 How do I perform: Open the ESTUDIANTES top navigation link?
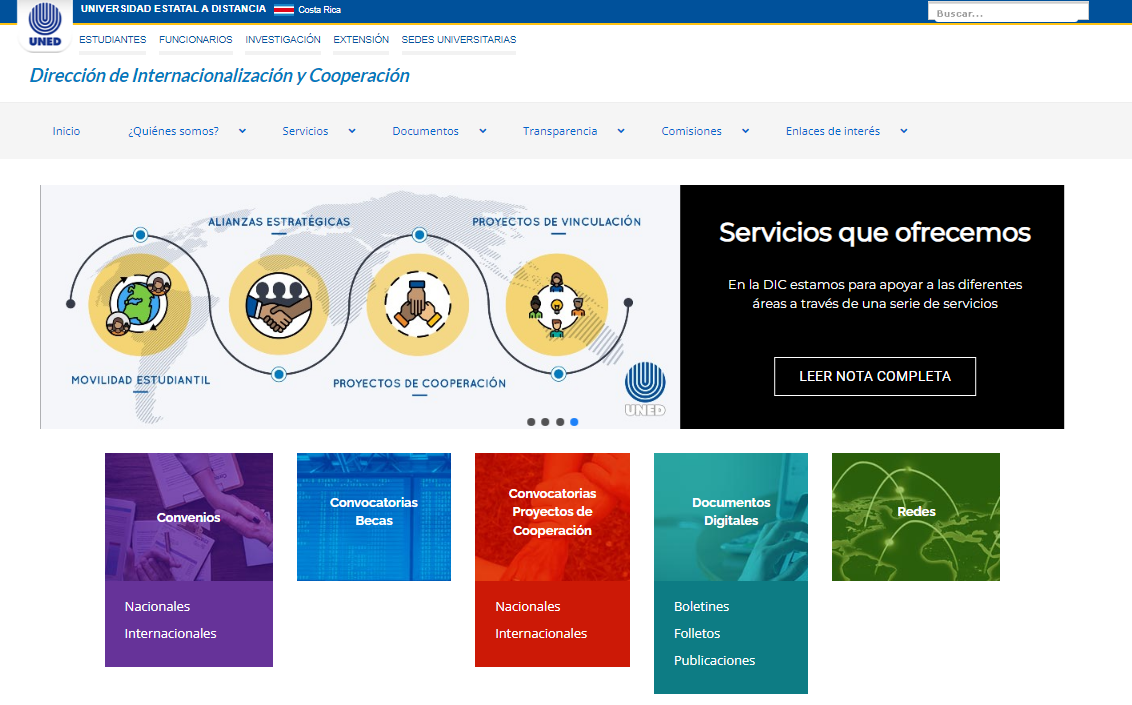[112, 40]
